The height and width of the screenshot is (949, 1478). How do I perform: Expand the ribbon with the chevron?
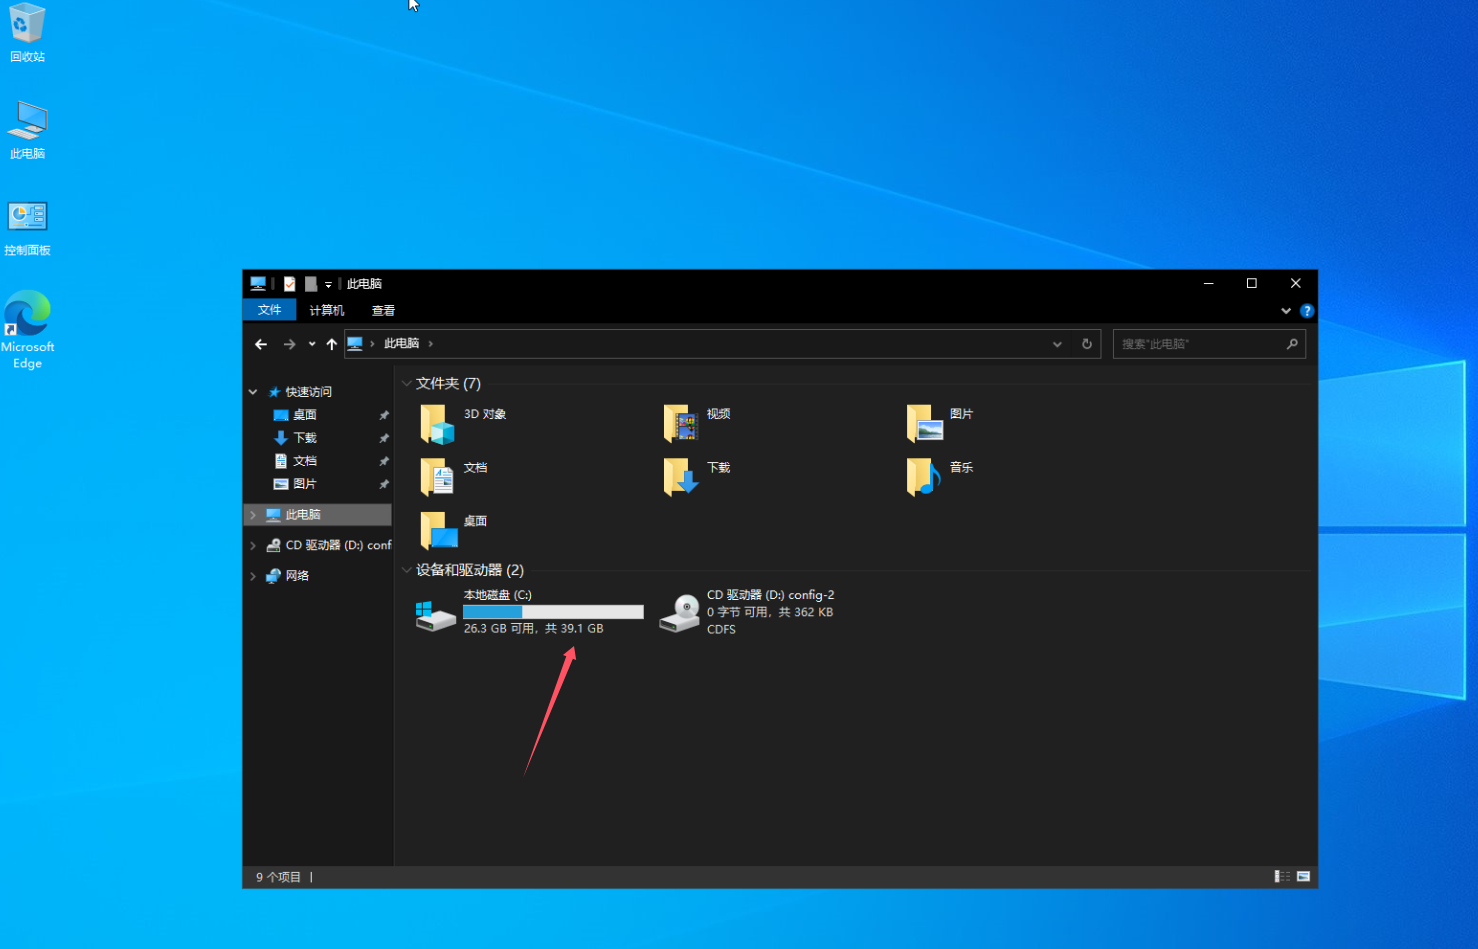click(1286, 311)
